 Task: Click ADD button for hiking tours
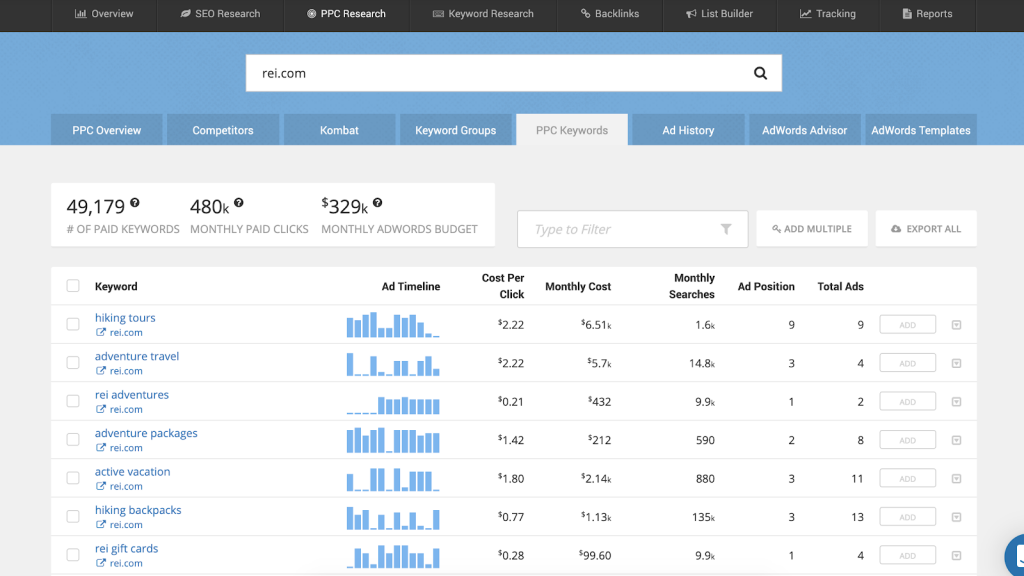(908, 325)
